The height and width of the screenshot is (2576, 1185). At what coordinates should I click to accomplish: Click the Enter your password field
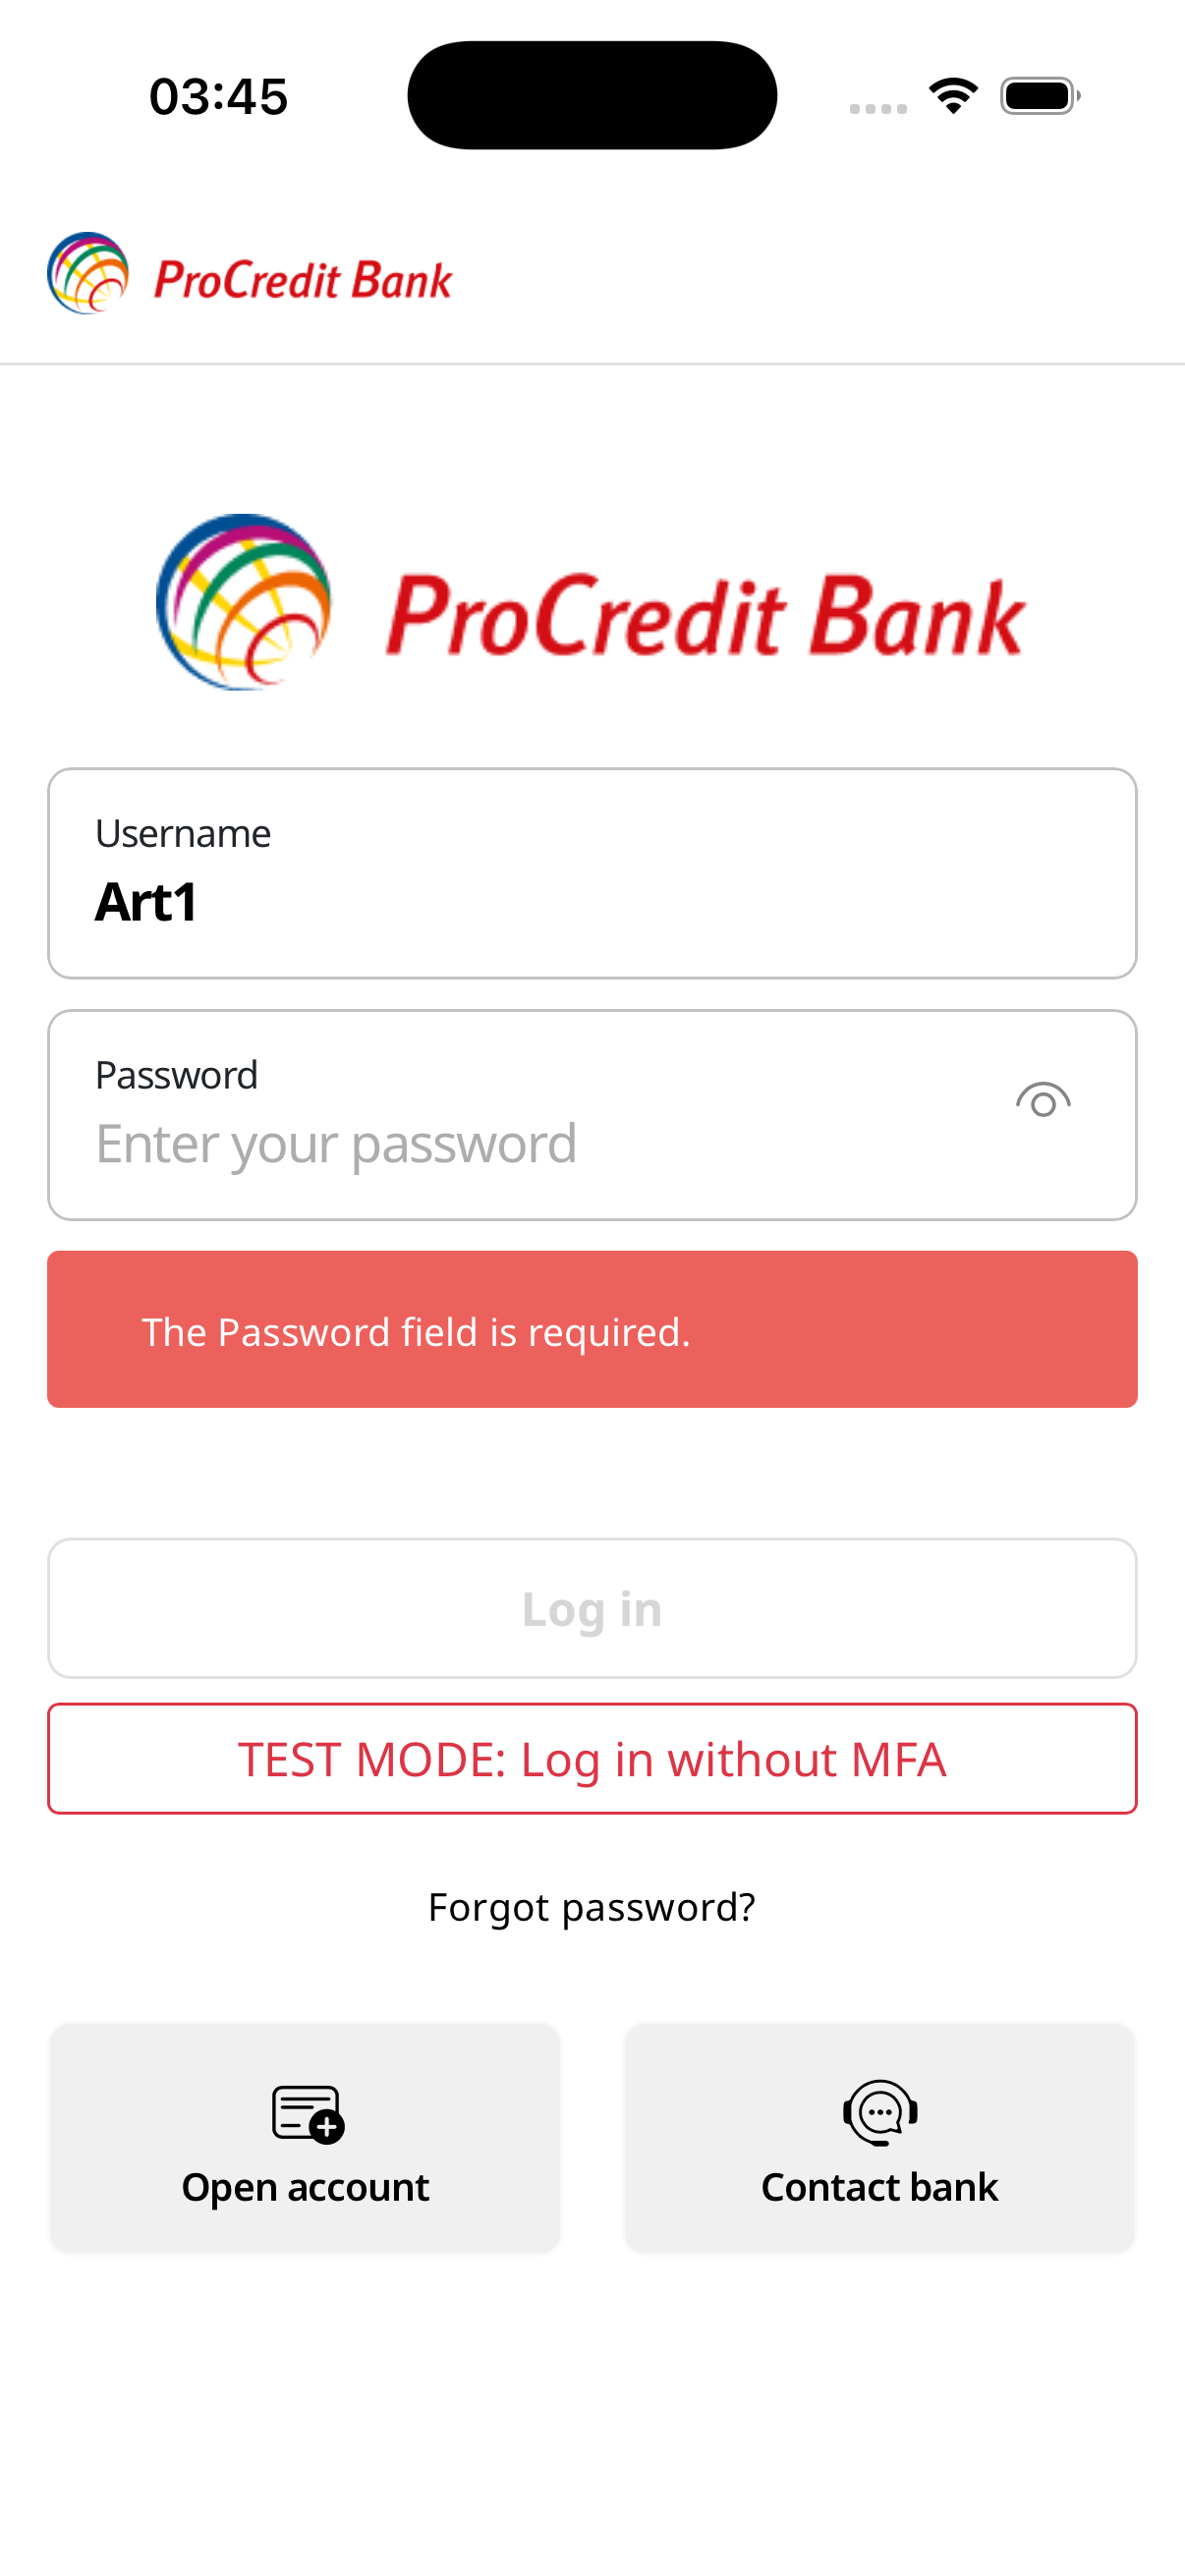pos(540,1143)
